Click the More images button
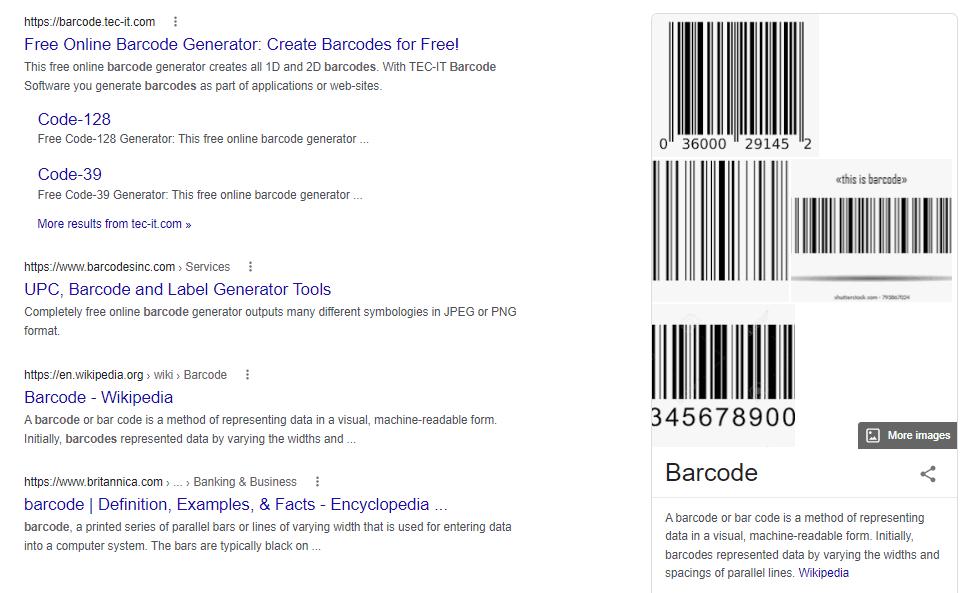This screenshot has height=593, width=966. (907, 435)
